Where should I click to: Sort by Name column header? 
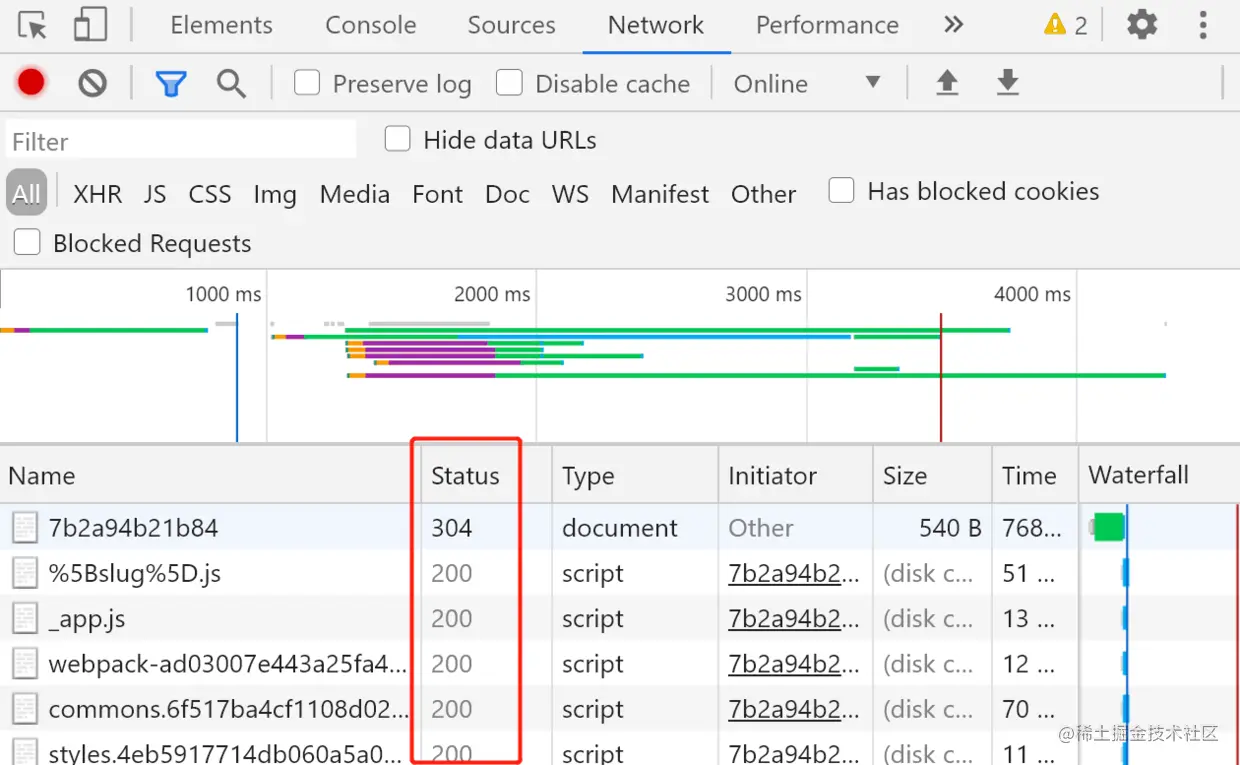click(x=210, y=476)
